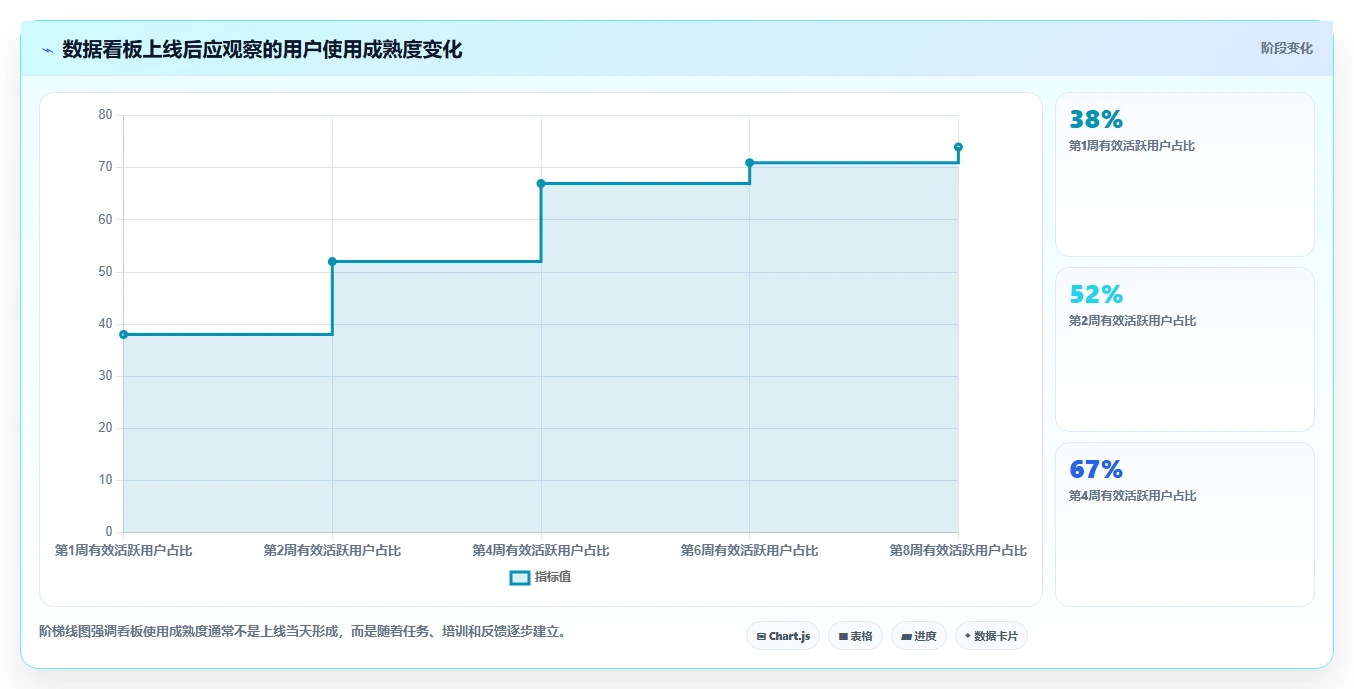
Task: Toggle the 指标值 legend item
Action: (x=540, y=577)
